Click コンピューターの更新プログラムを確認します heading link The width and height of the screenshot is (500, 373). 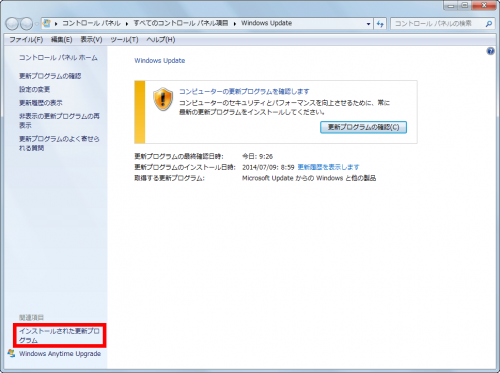(244, 91)
